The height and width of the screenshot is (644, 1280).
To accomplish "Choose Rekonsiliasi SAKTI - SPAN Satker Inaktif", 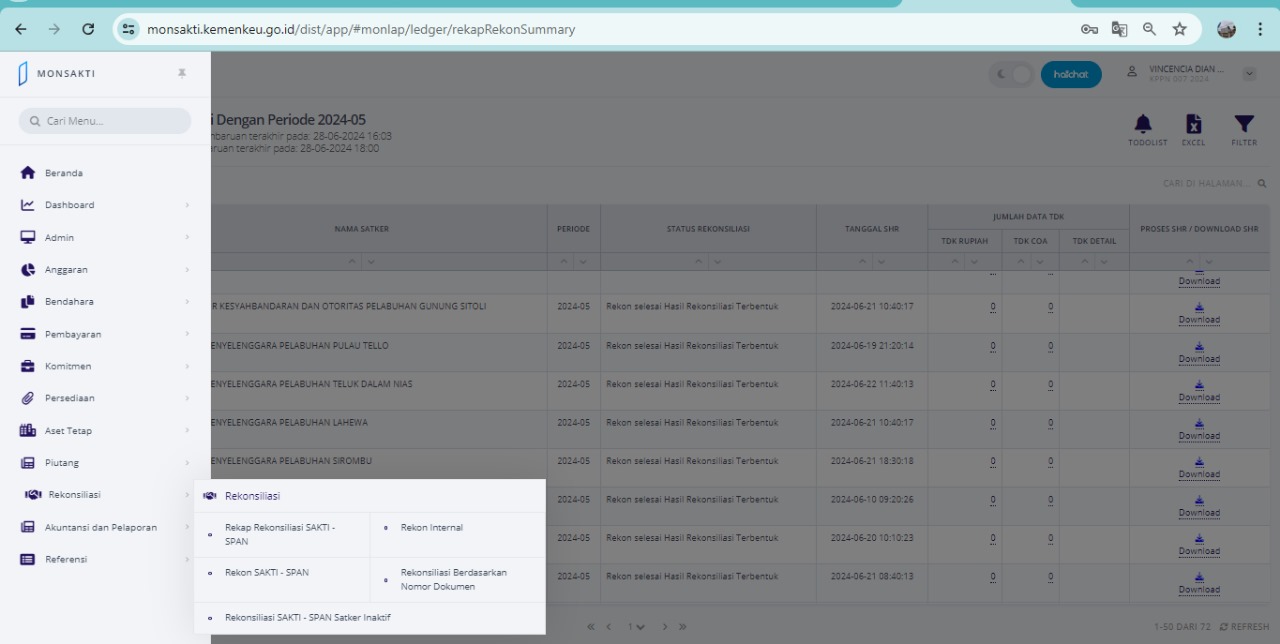I will tap(307, 618).
